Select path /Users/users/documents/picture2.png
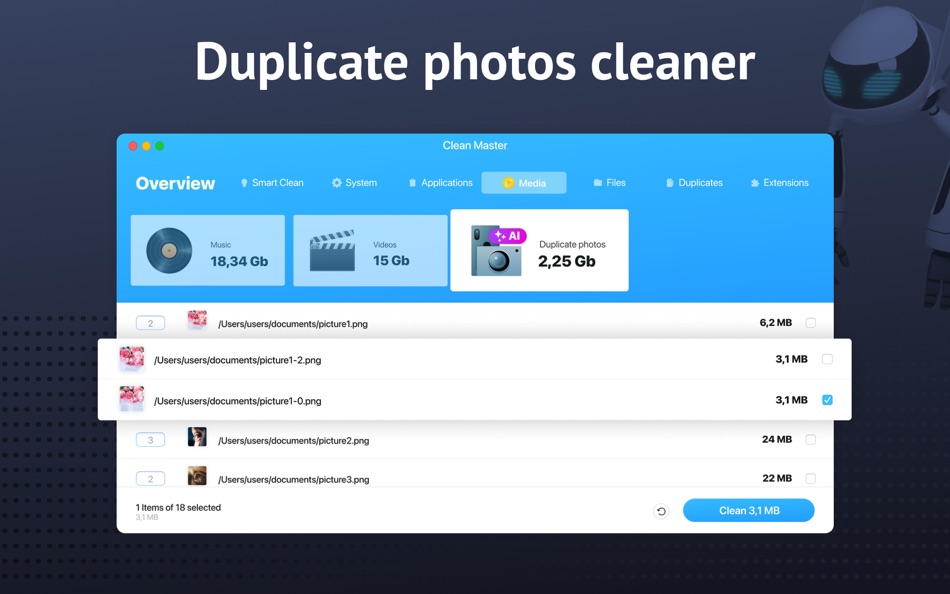 [293, 441]
